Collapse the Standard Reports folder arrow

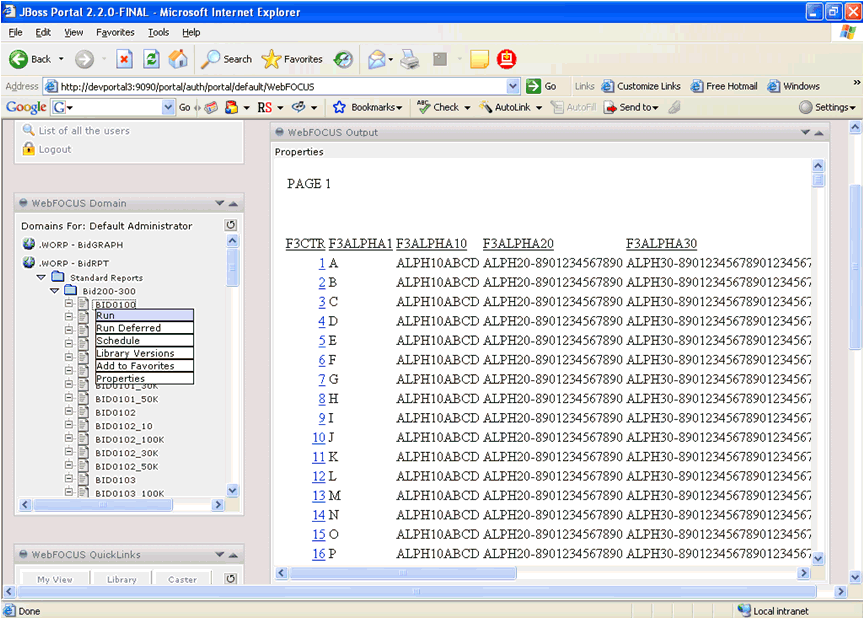click(x=41, y=277)
